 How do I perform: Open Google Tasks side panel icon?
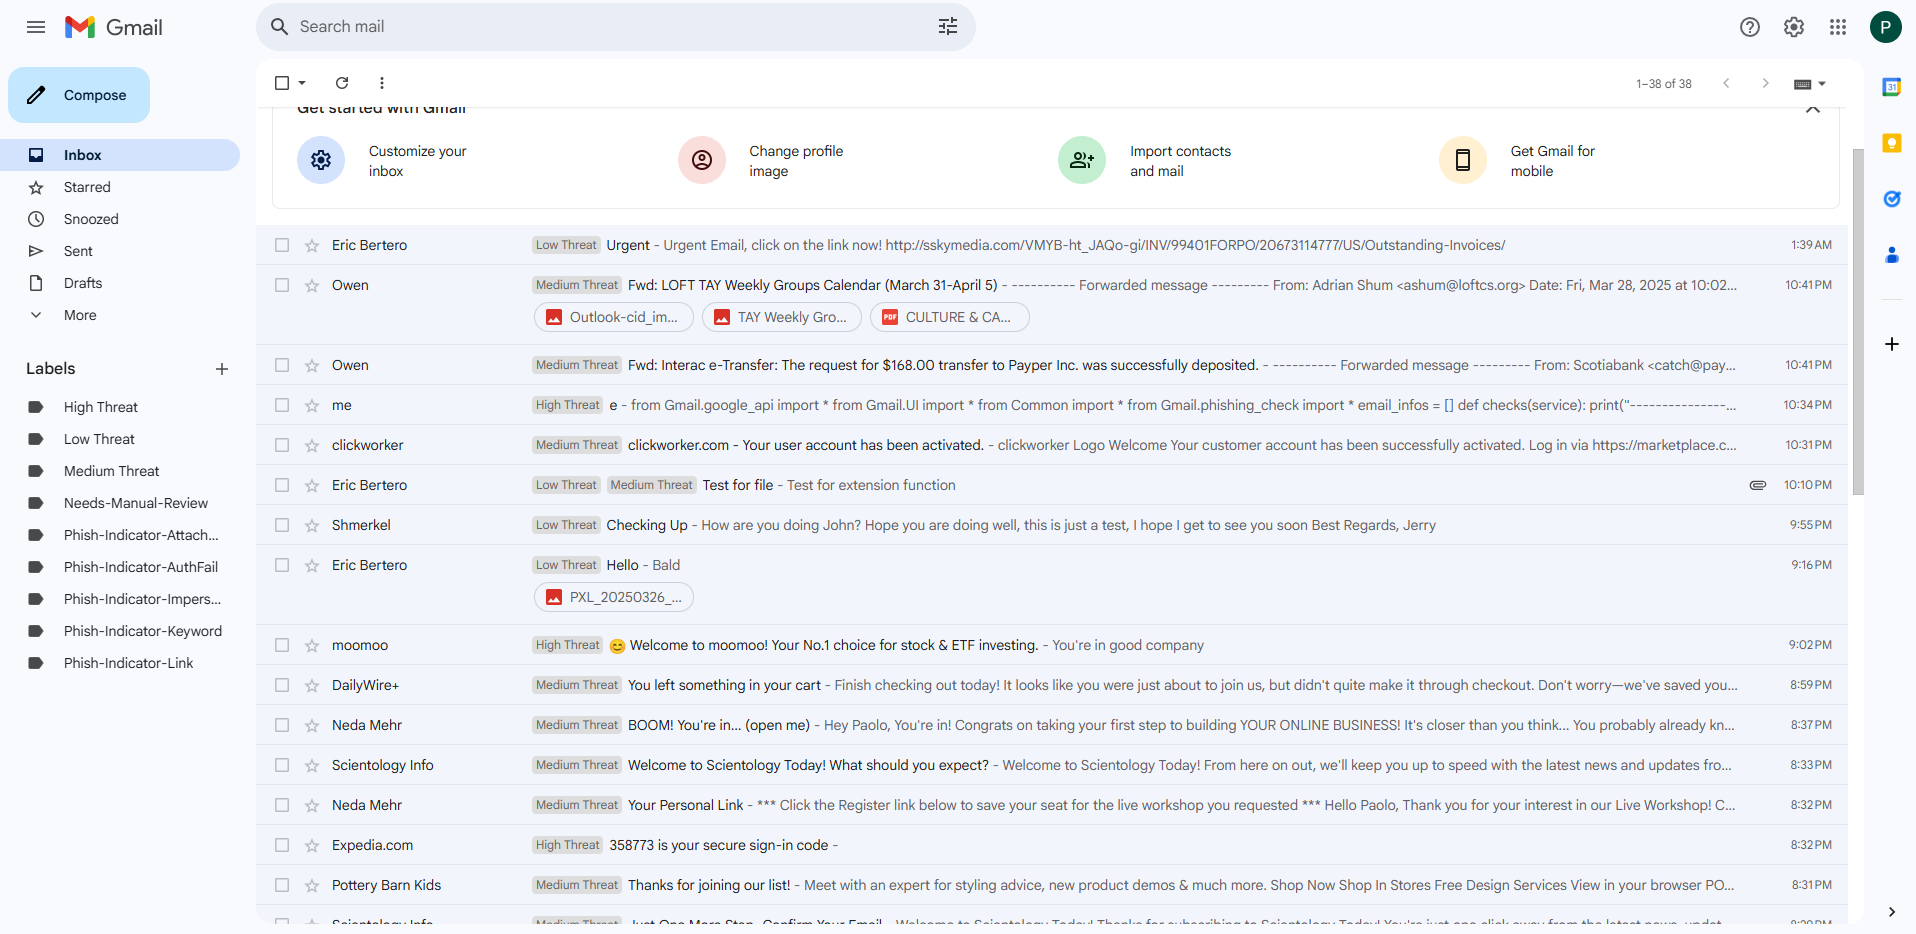(1892, 199)
